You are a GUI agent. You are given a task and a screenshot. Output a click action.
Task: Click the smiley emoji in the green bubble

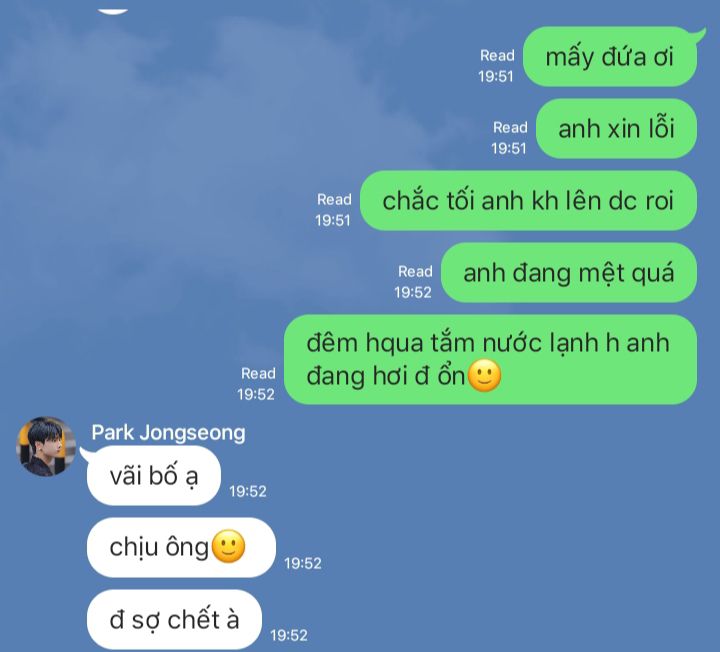[484, 376]
